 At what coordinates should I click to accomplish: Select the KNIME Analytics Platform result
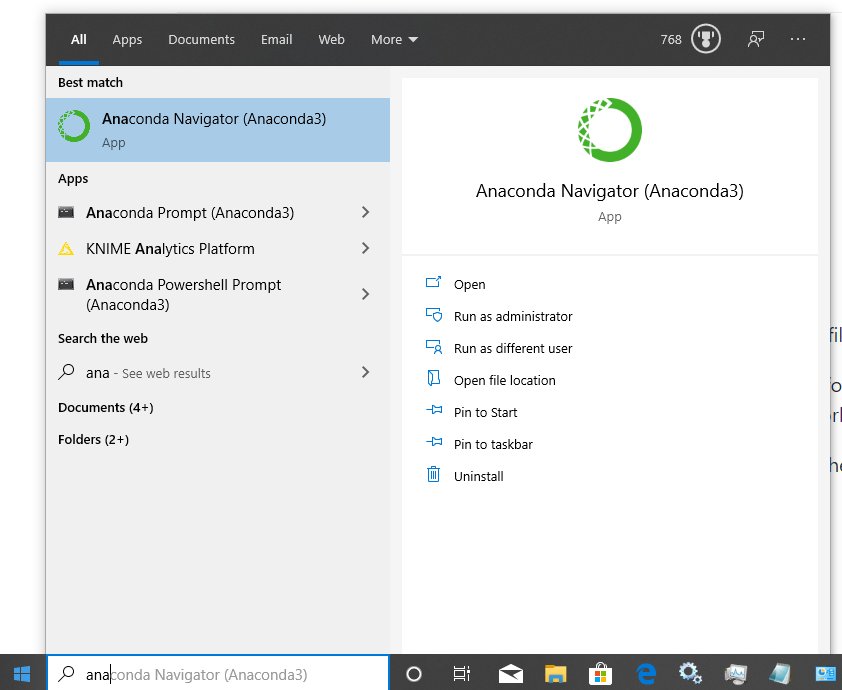(x=218, y=249)
